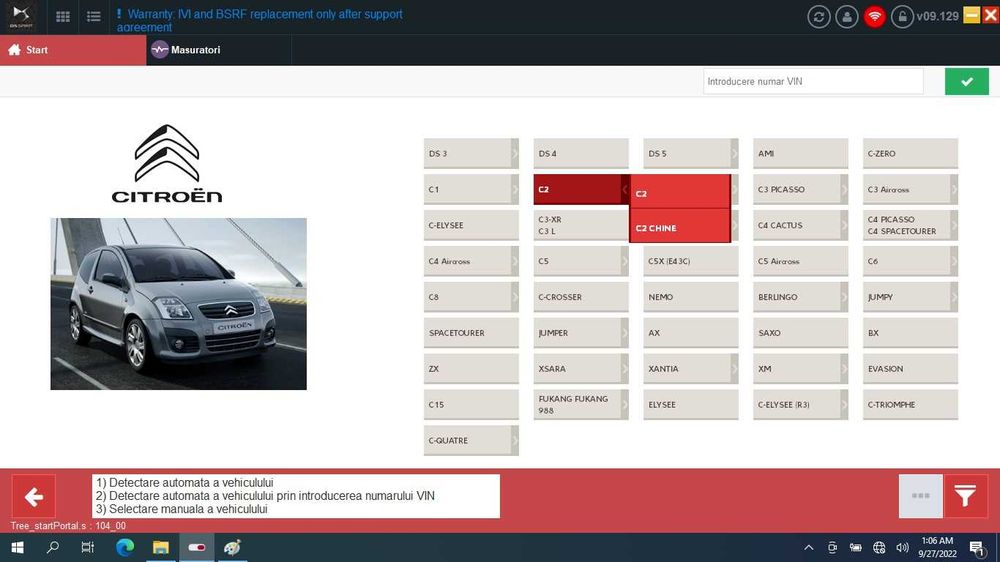1000x562 pixels.
Task: Select the C2 CHINE submenu option
Action: (680, 226)
